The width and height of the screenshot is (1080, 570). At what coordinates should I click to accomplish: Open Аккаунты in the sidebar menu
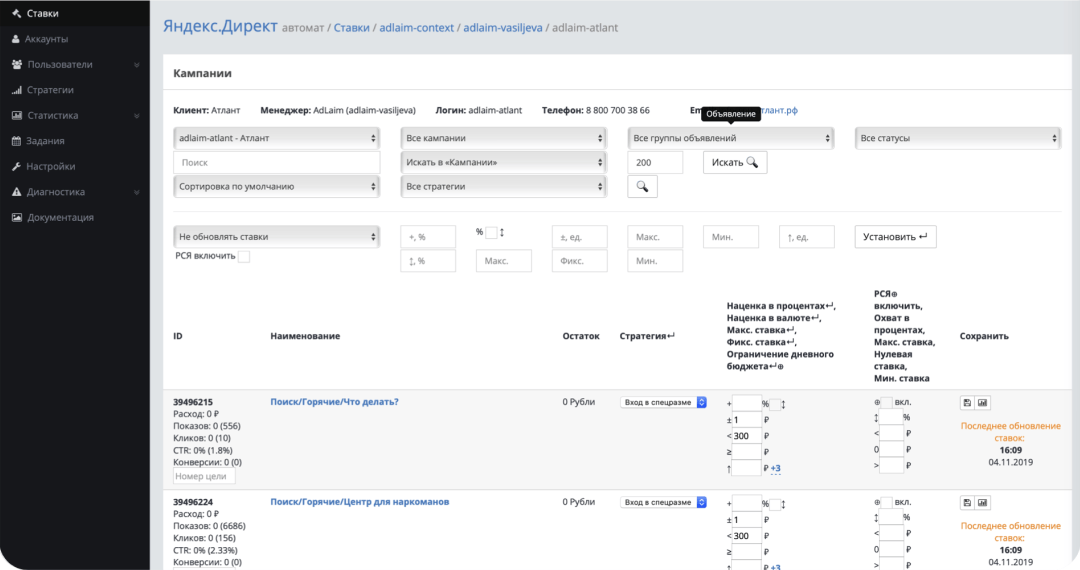click(48, 39)
